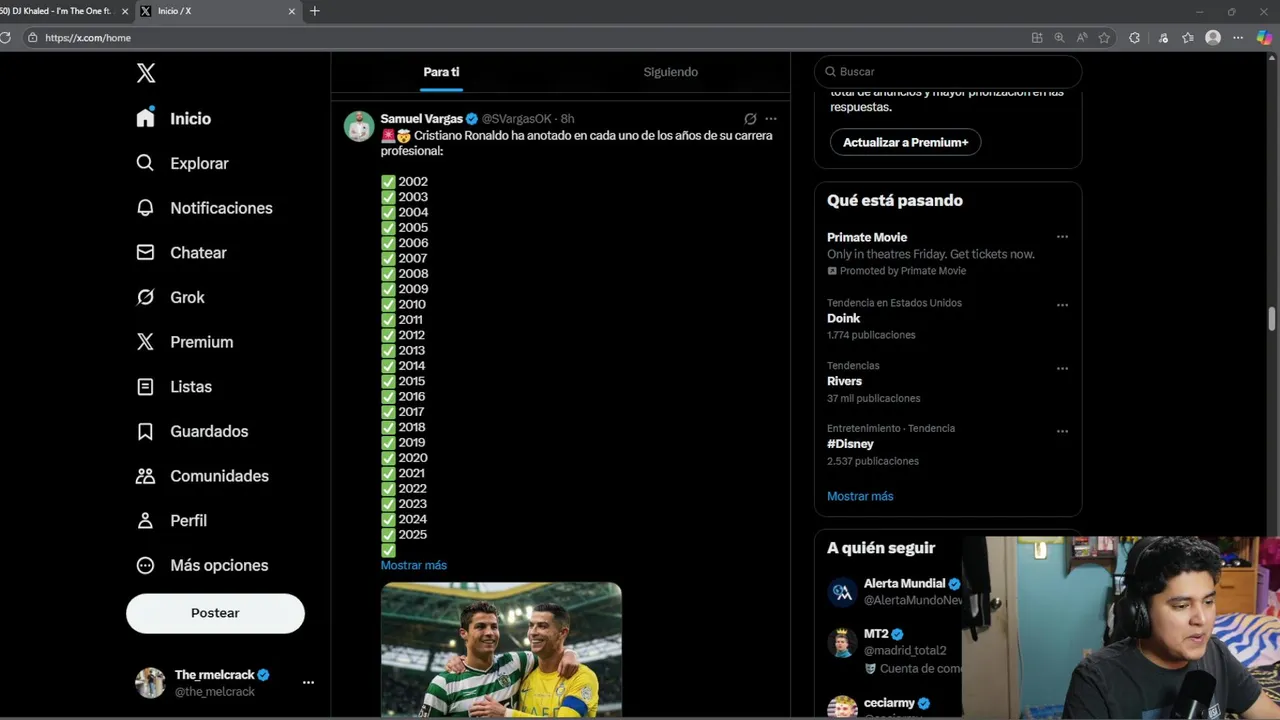Expand post with Mostrar más link
Viewport: 1280px width, 720px height.
(x=413, y=565)
